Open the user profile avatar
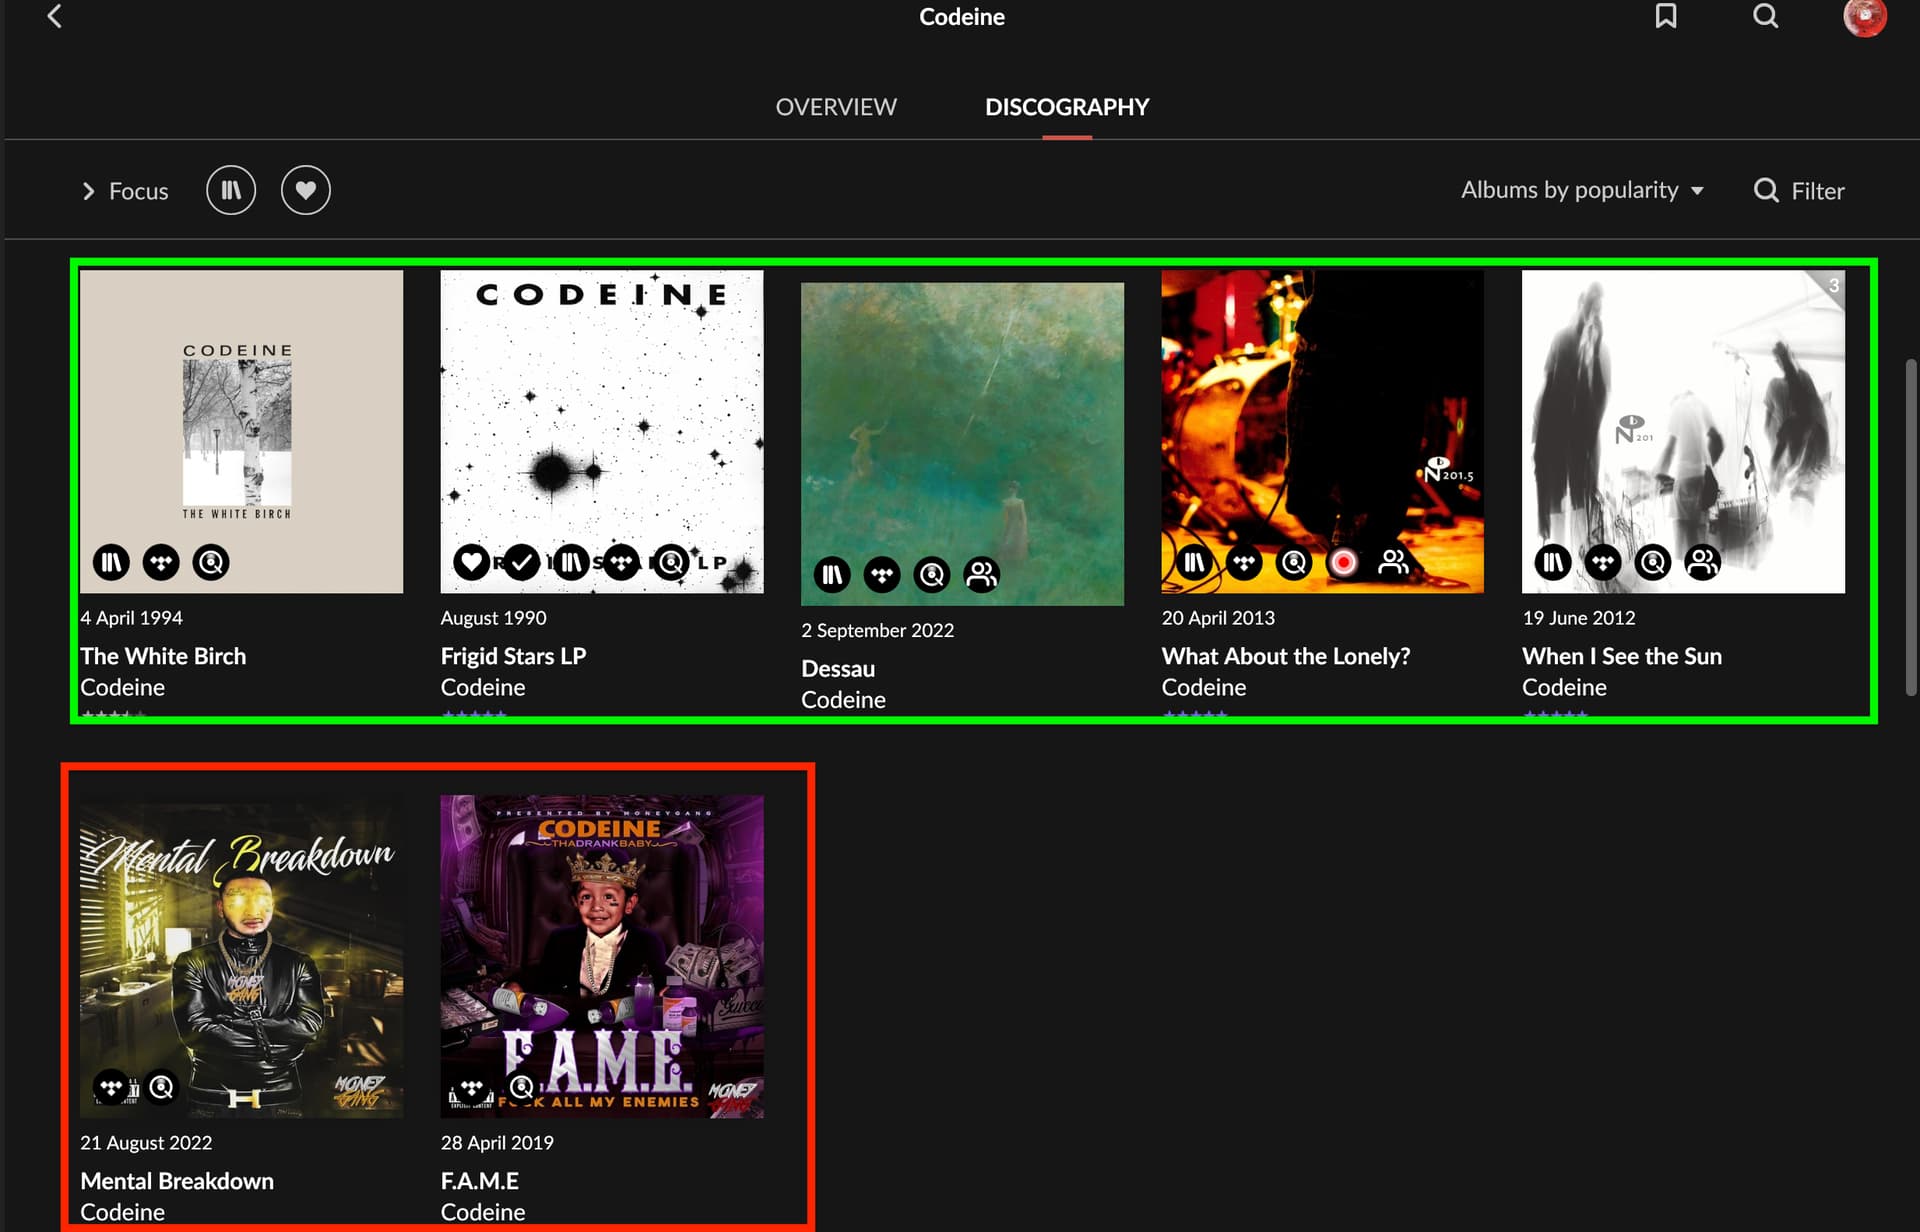Image resolution: width=1920 pixels, height=1232 pixels. (x=1864, y=16)
